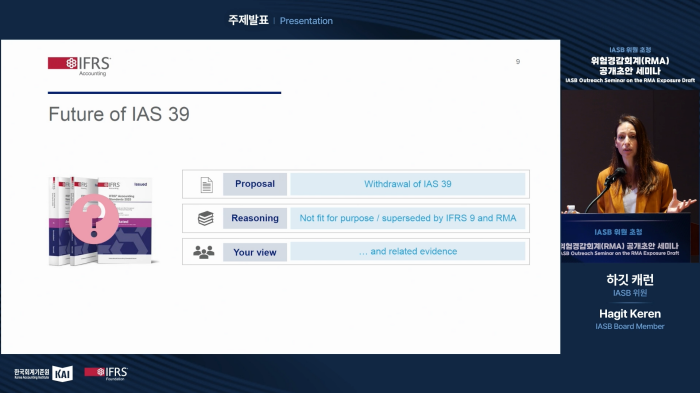
Task: Click the 'Withdrawal of IAS 39' text
Action: (x=408, y=184)
